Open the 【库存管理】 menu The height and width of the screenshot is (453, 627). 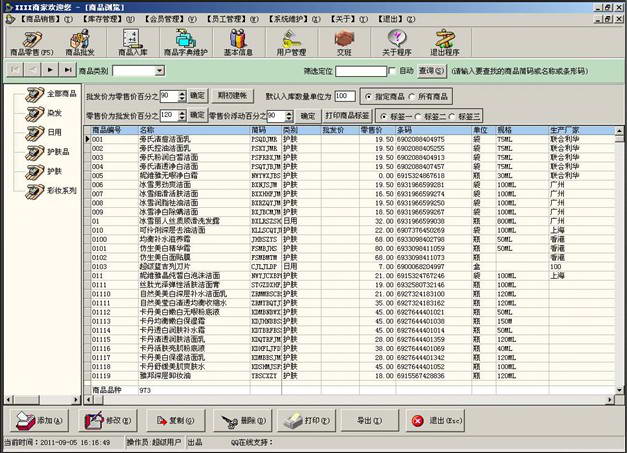coord(108,19)
